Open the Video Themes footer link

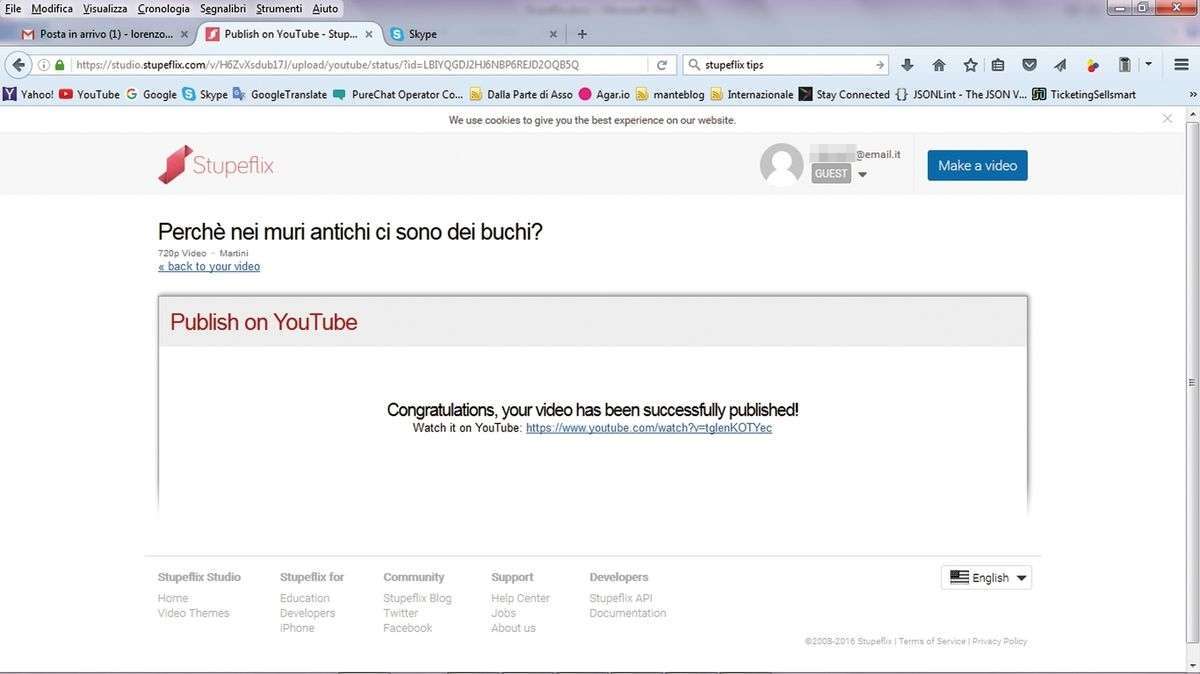193,613
